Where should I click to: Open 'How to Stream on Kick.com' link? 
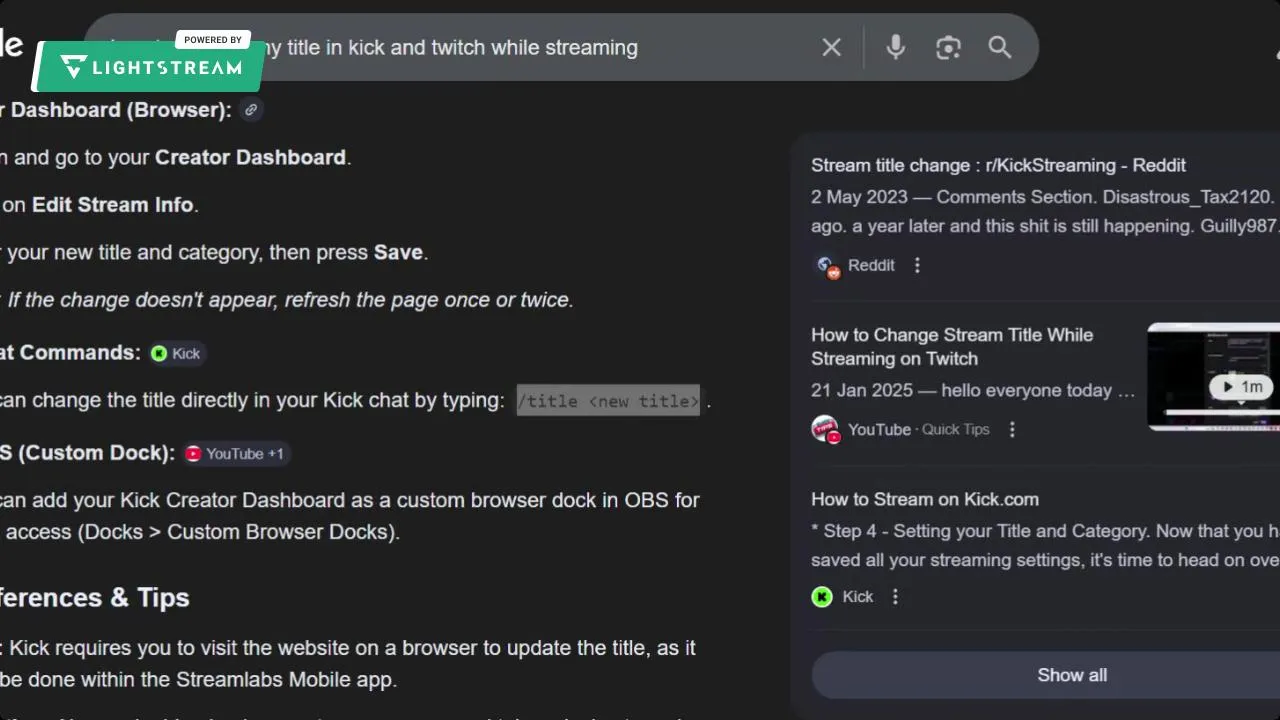pyautogui.click(x=924, y=499)
